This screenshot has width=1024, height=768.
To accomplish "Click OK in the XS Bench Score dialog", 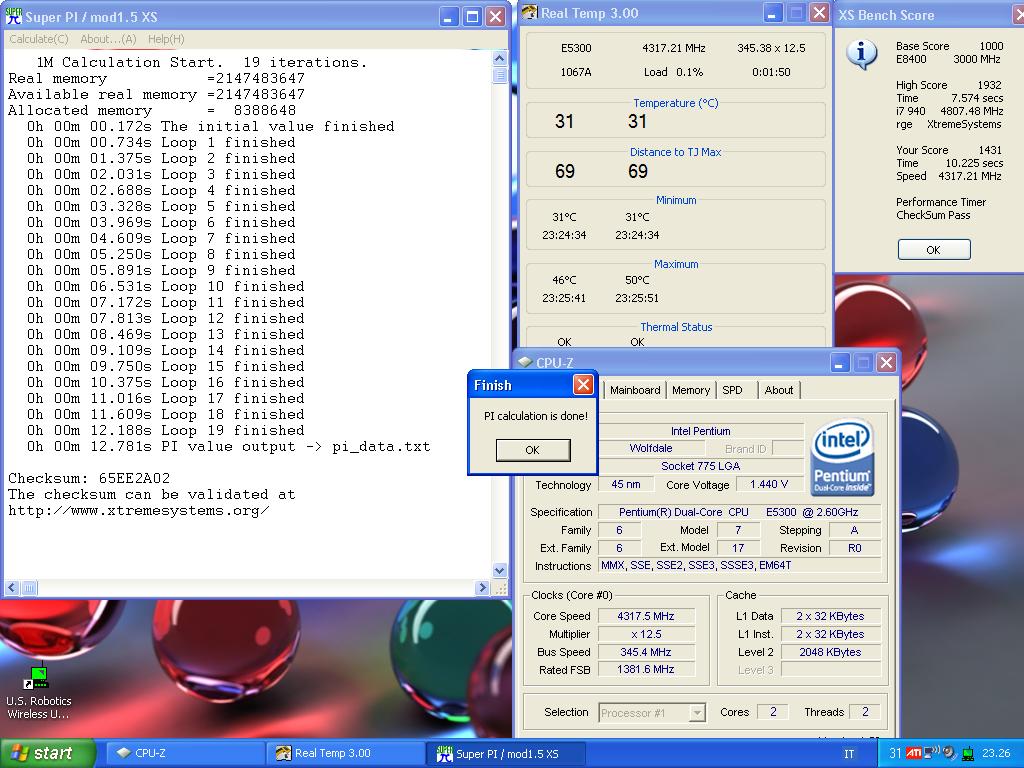I will coord(933,249).
